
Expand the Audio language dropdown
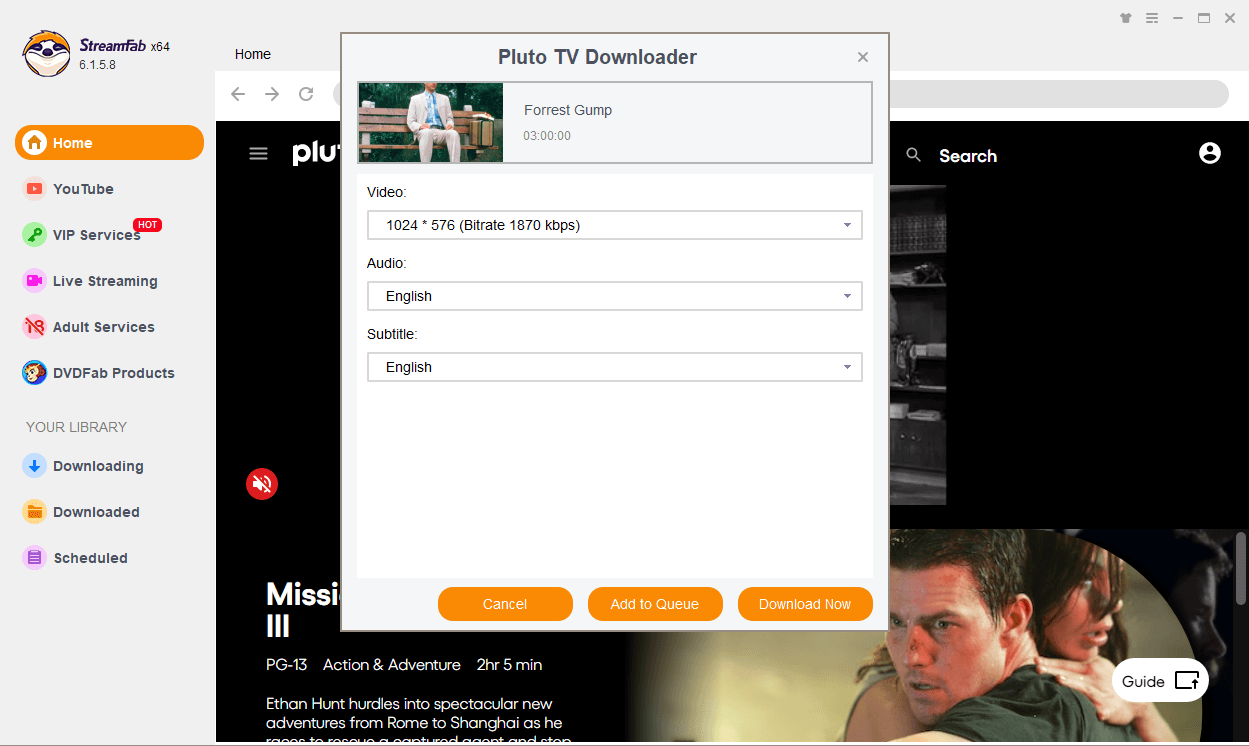coord(615,296)
